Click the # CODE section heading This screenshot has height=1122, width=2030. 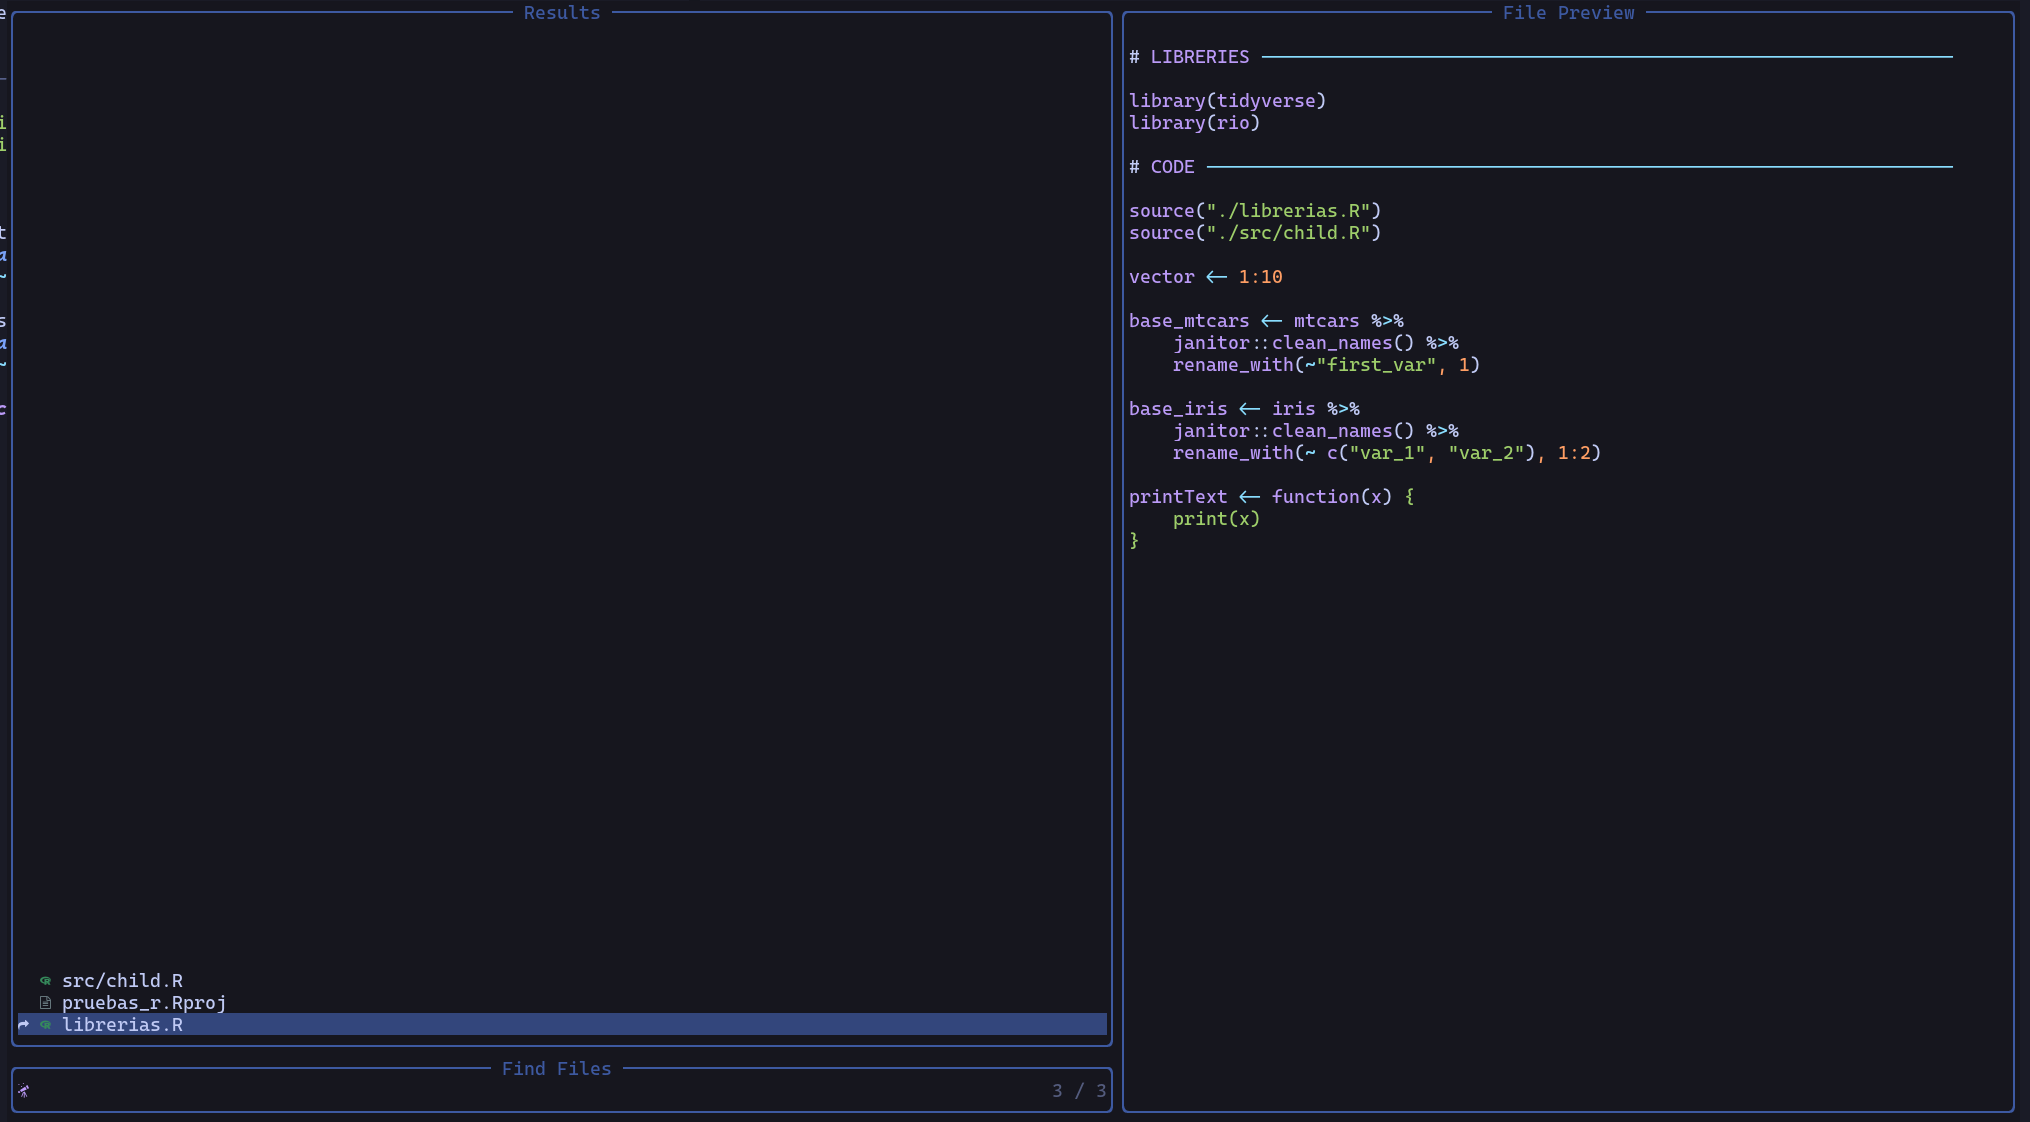(x=1162, y=166)
